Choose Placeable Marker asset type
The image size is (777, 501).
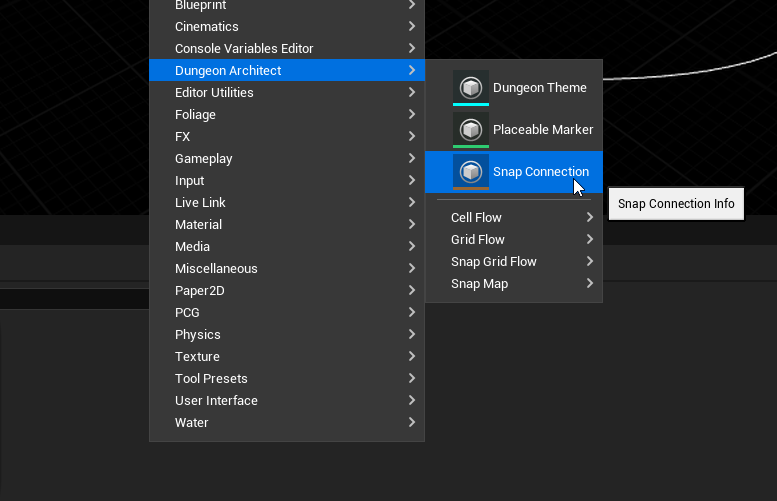pyautogui.click(x=514, y=130)
